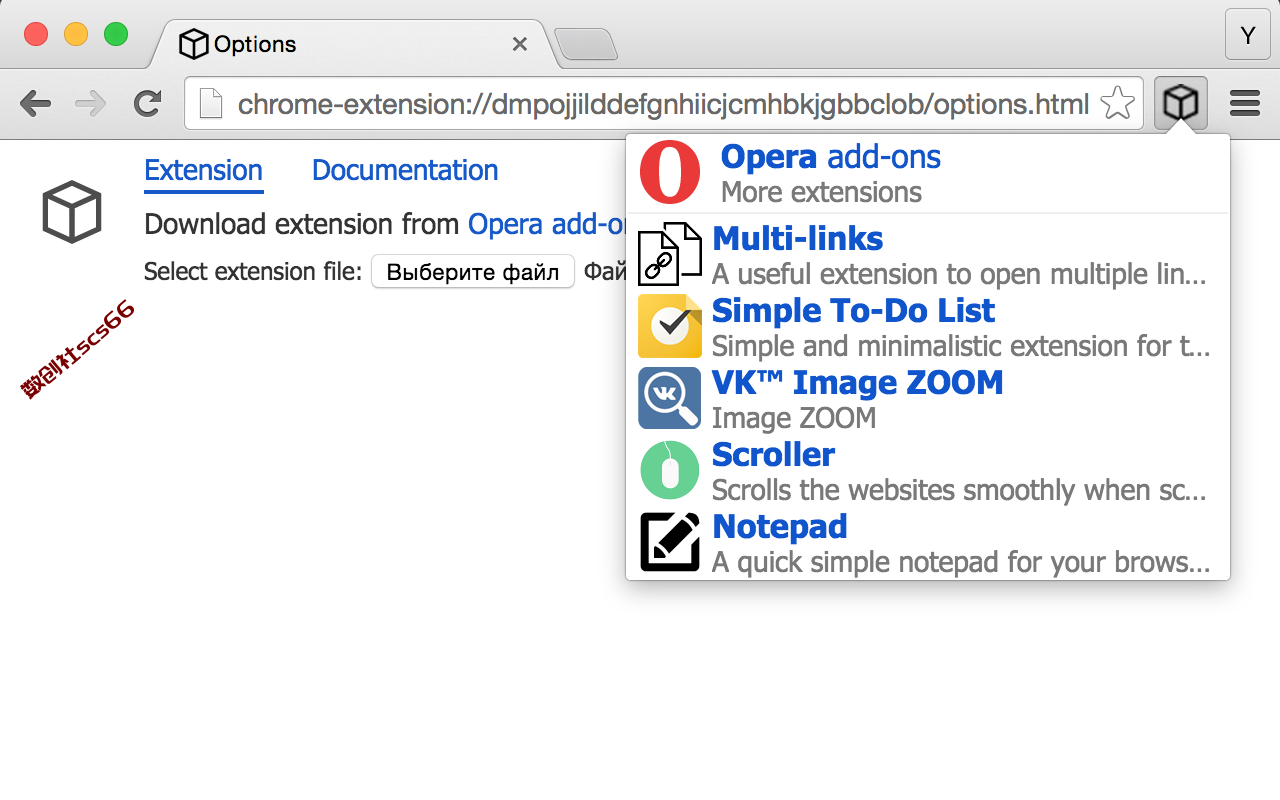The width and height of the screenshot is (1280, 800).
Task: Click 'A useful extension to open' description
Action: (961, 274)
